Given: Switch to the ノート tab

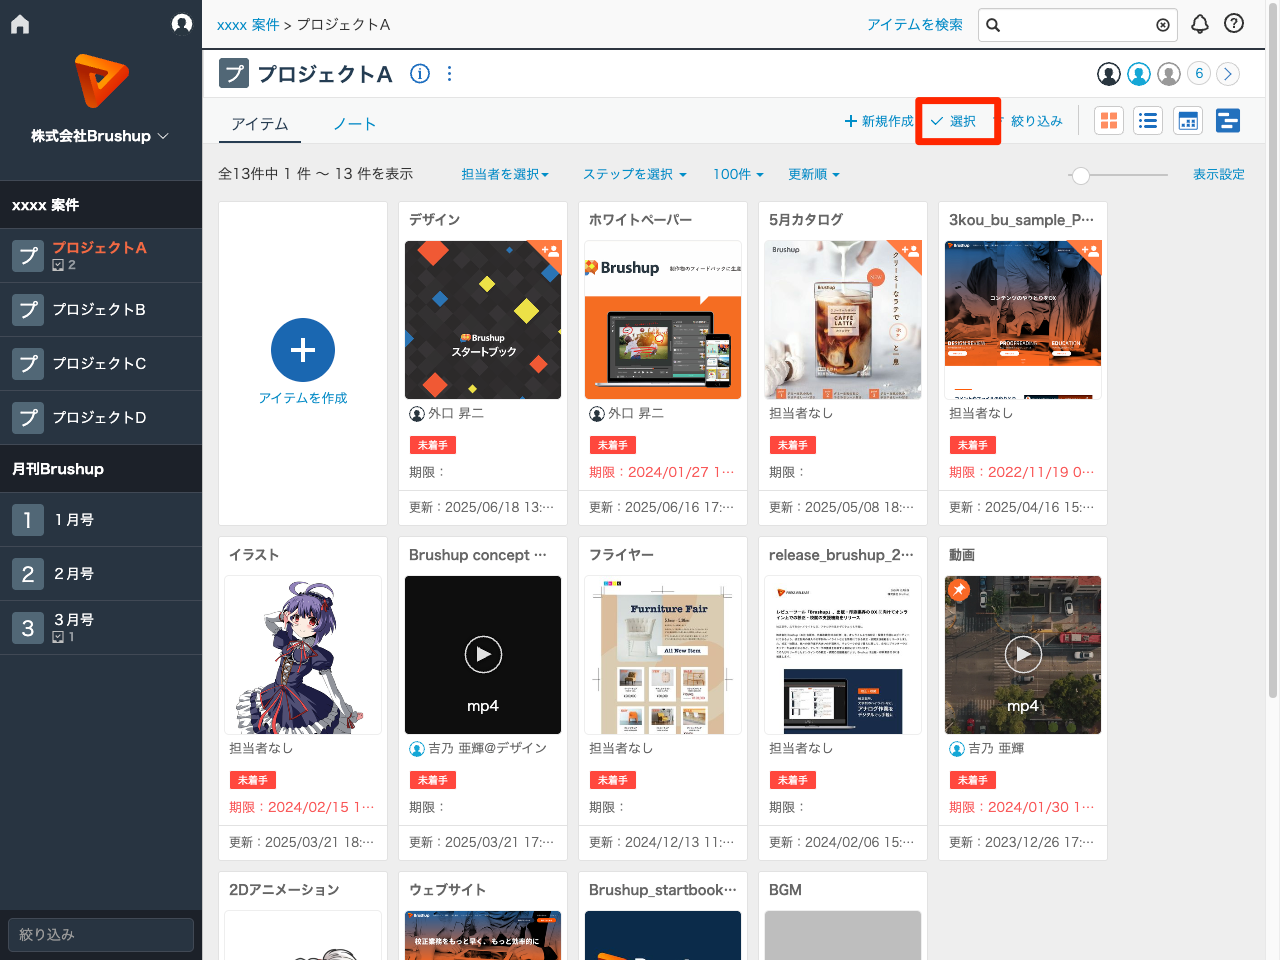Looking at the screenshot, I should coord(354,124).
